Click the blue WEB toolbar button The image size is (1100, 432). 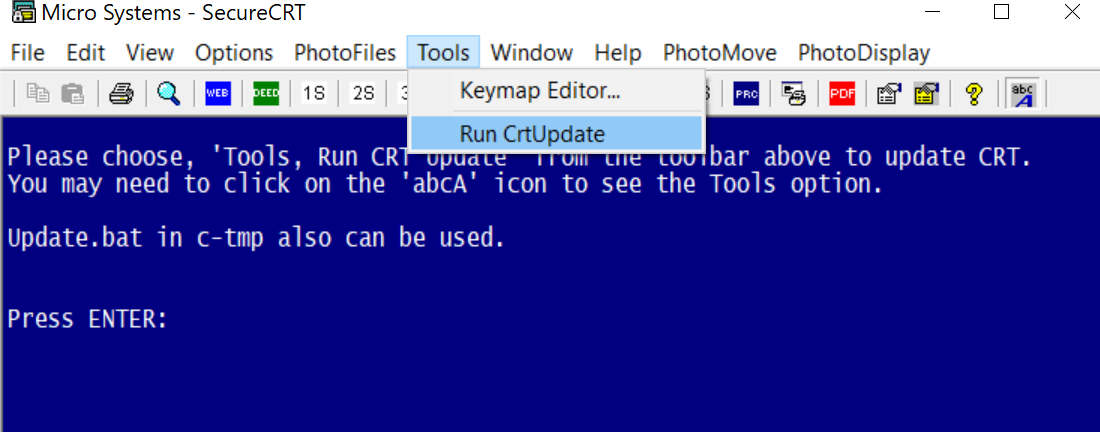tap(218, 93)
